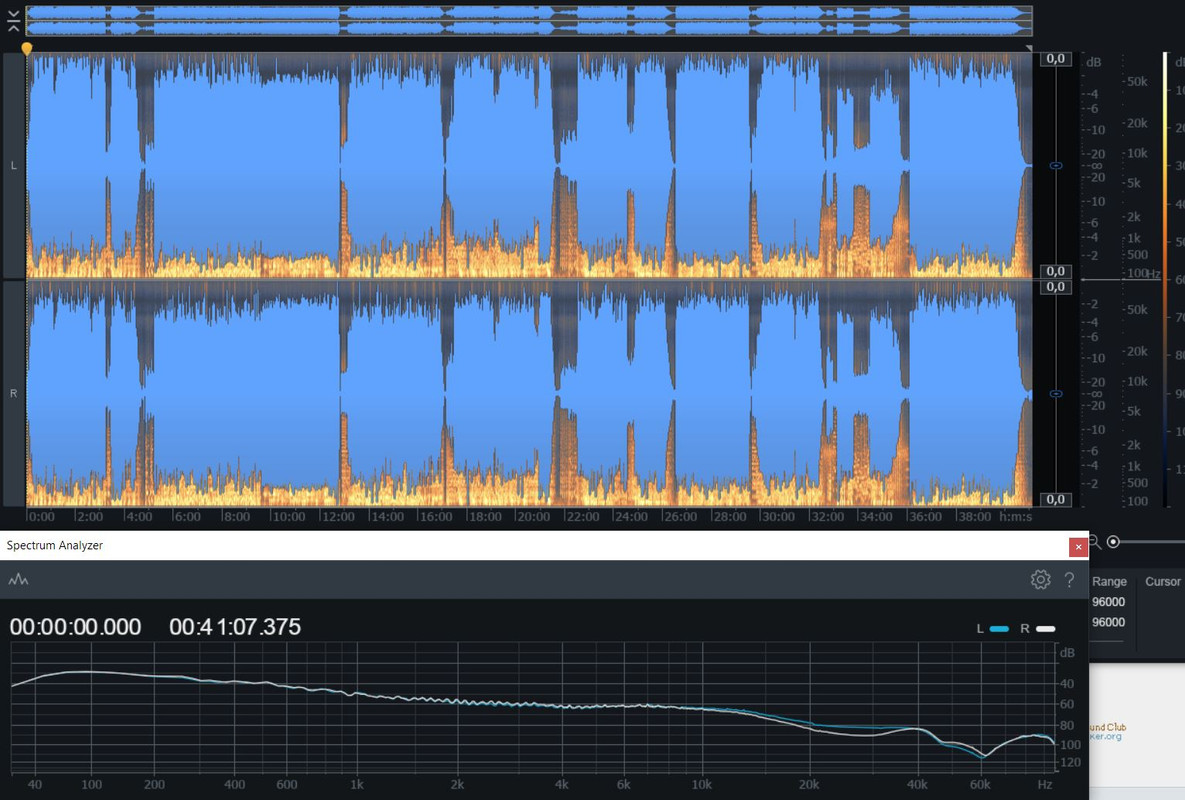Open the Spectrum Analyzer help question mark
Screen dimensions: 1185x800
point(1069,579)
